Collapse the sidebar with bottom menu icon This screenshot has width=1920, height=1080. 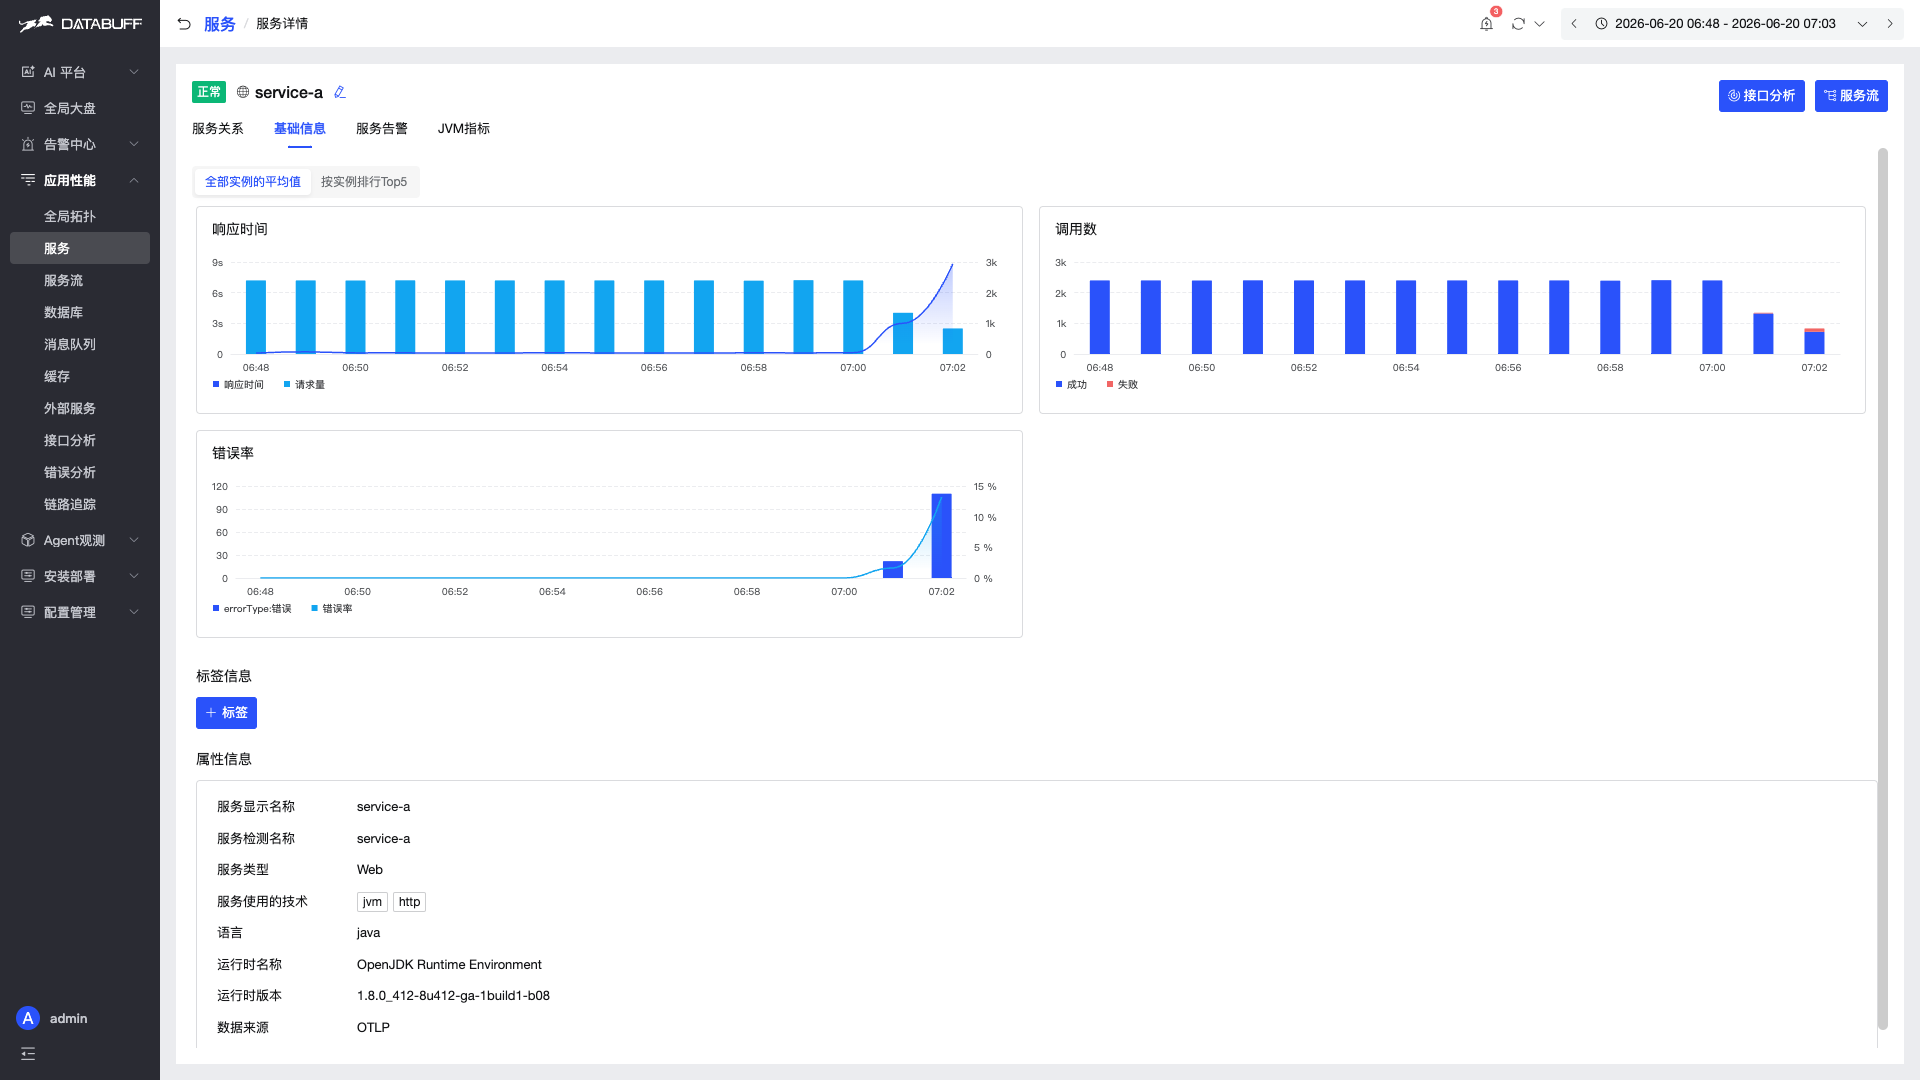pyautogui.click(x=28, y=1054)
